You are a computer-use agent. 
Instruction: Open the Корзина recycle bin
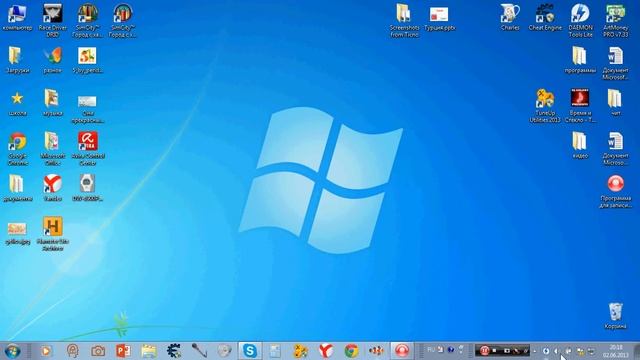point(615,316)
